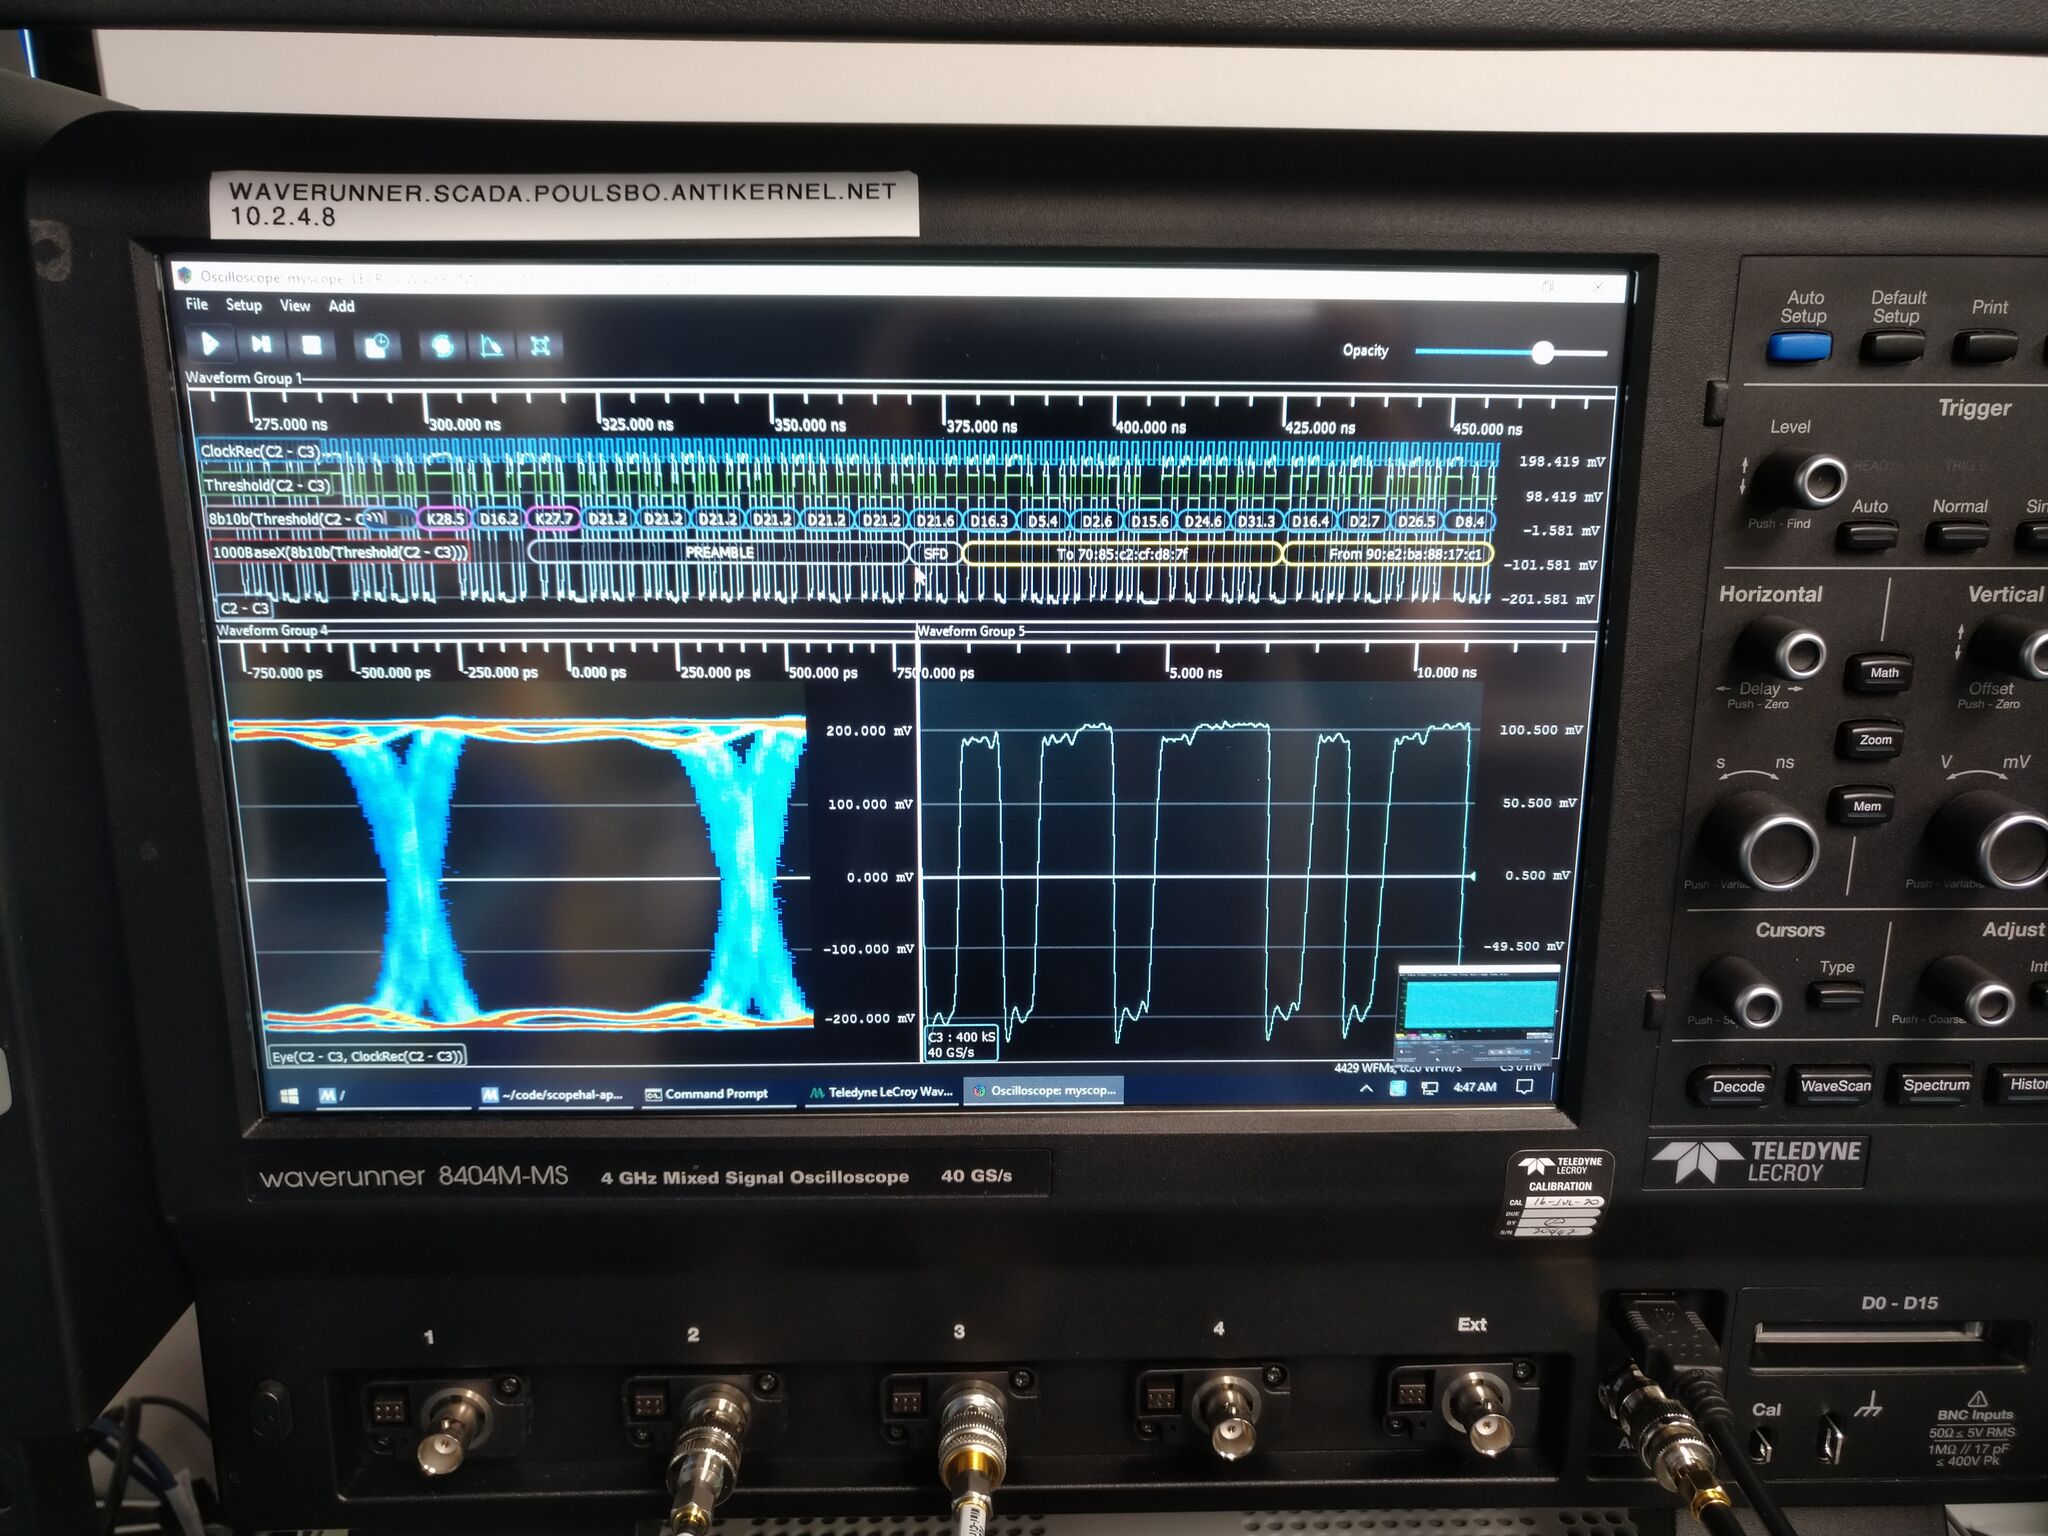
Task: Click the clear sweeps toolbar icon
Action: pyautogui.click(x=491, y=346)
